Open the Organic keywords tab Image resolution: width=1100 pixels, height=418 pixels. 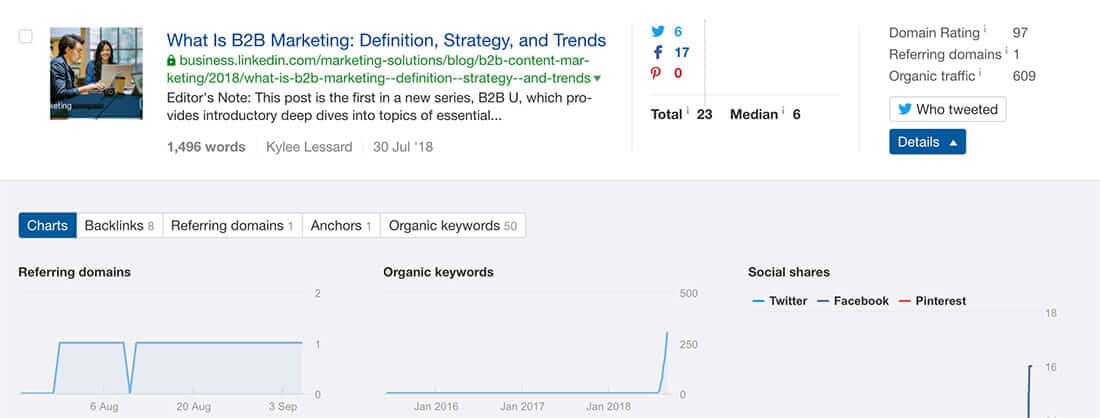pyautogui.click(x=452, y=225)
